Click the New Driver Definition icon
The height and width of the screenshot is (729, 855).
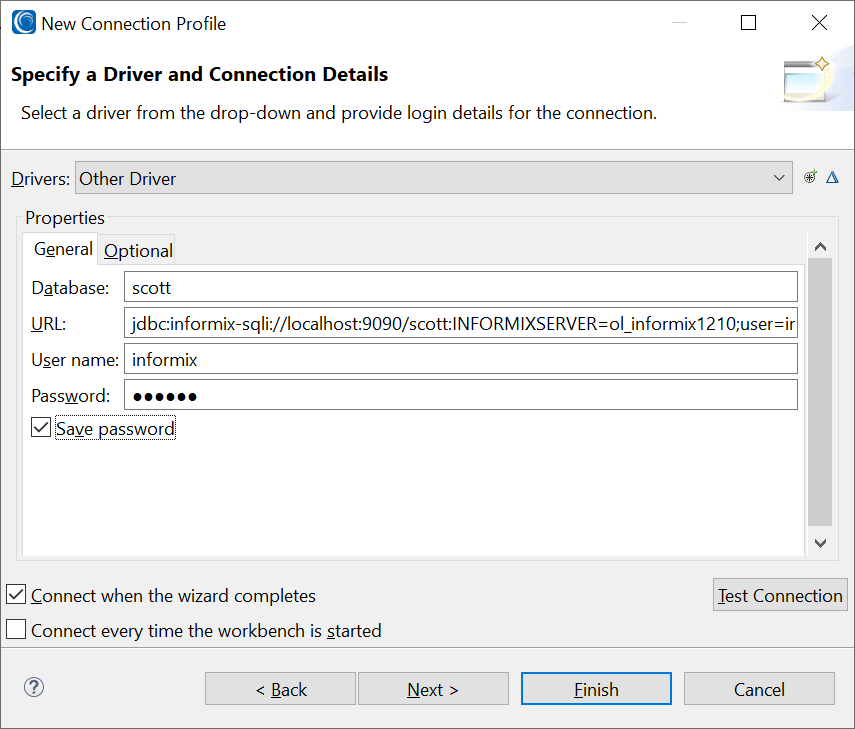coord(810,177)
